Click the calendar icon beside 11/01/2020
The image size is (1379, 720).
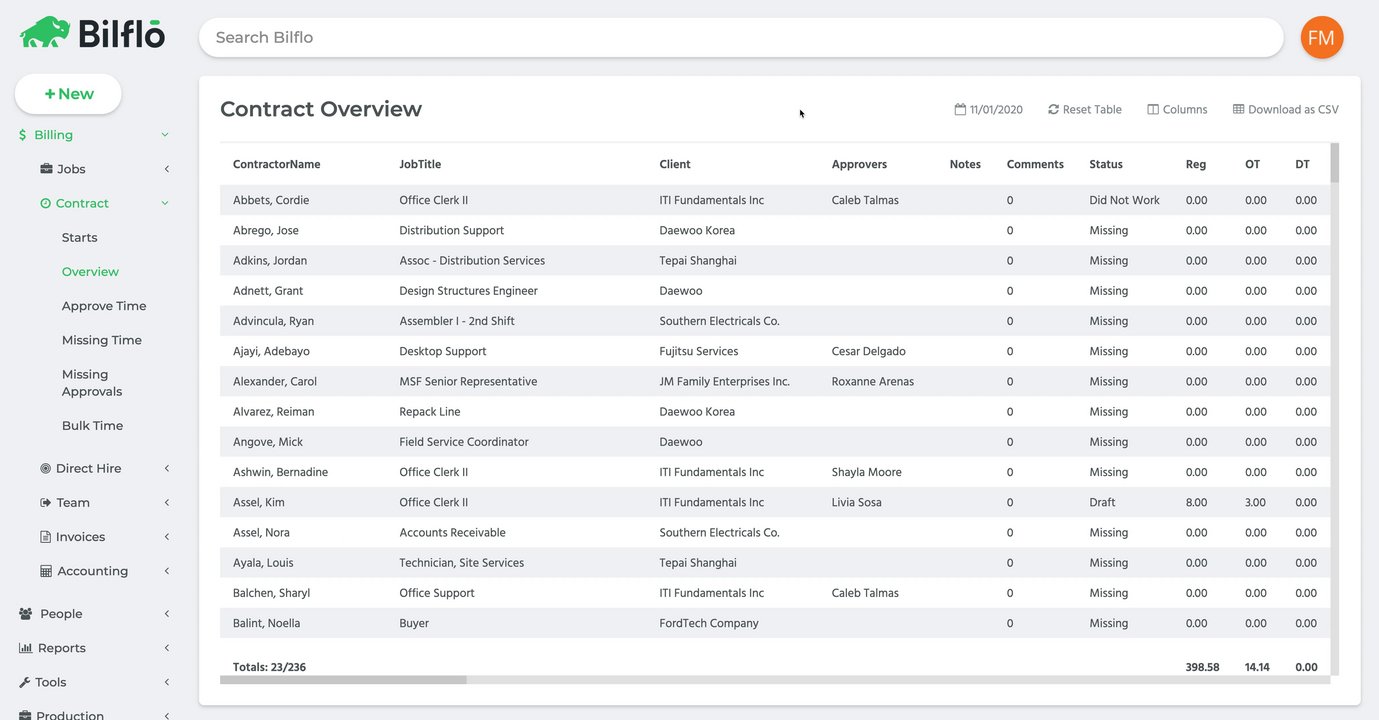coord(960,110)
